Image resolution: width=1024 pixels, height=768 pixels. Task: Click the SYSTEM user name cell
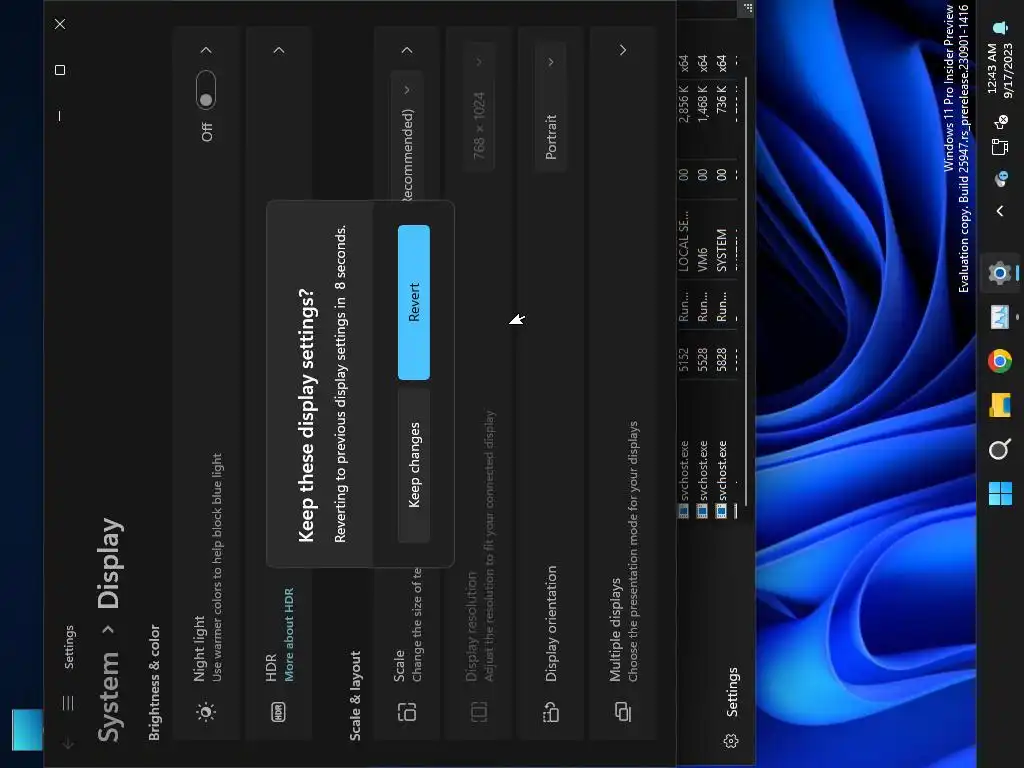[721, 249]
